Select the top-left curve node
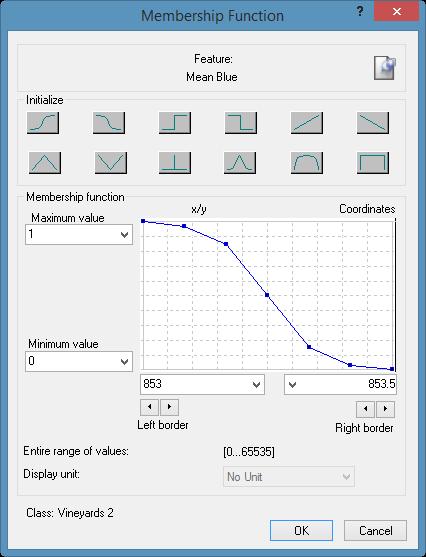This screenshot has height=557, width=426. coord(143,221)
